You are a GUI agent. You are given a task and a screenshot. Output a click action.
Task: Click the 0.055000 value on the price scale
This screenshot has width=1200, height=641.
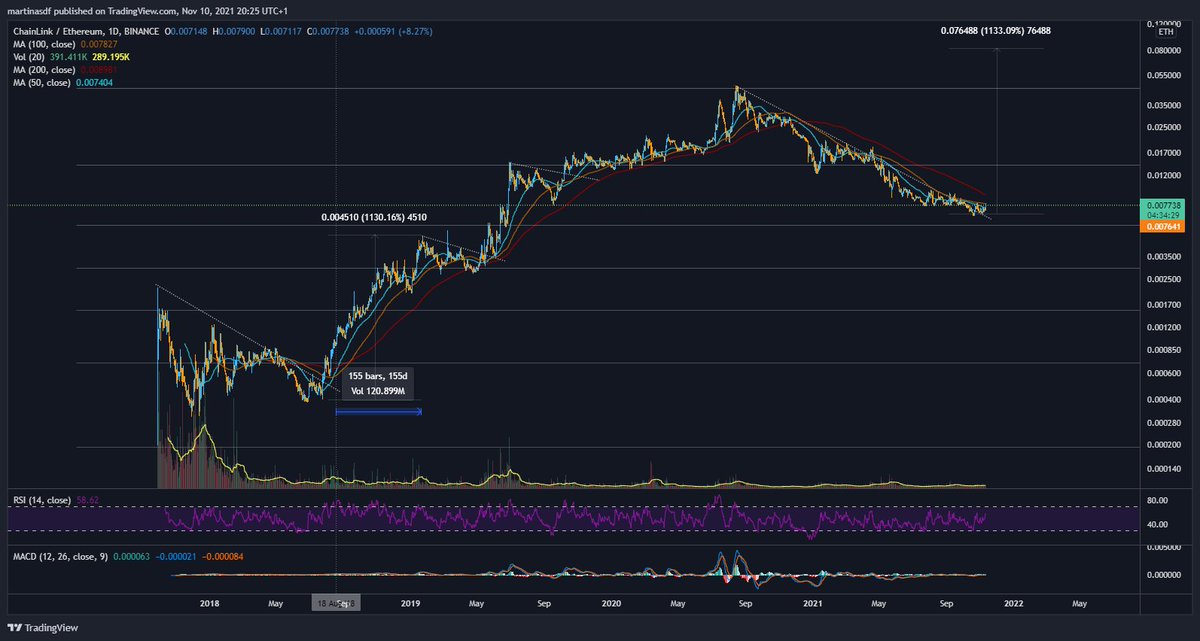click(1165, 75)
